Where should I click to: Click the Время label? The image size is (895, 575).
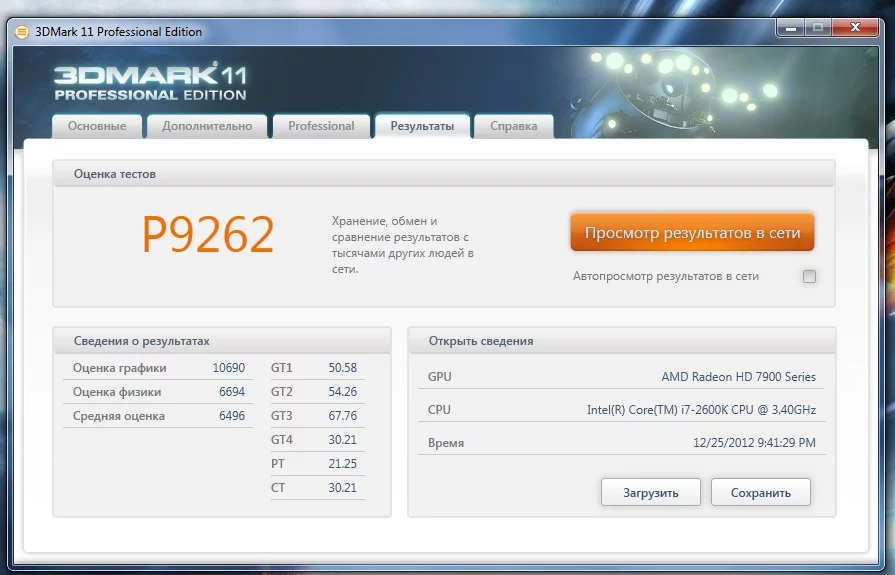click(x=446, y=443)
